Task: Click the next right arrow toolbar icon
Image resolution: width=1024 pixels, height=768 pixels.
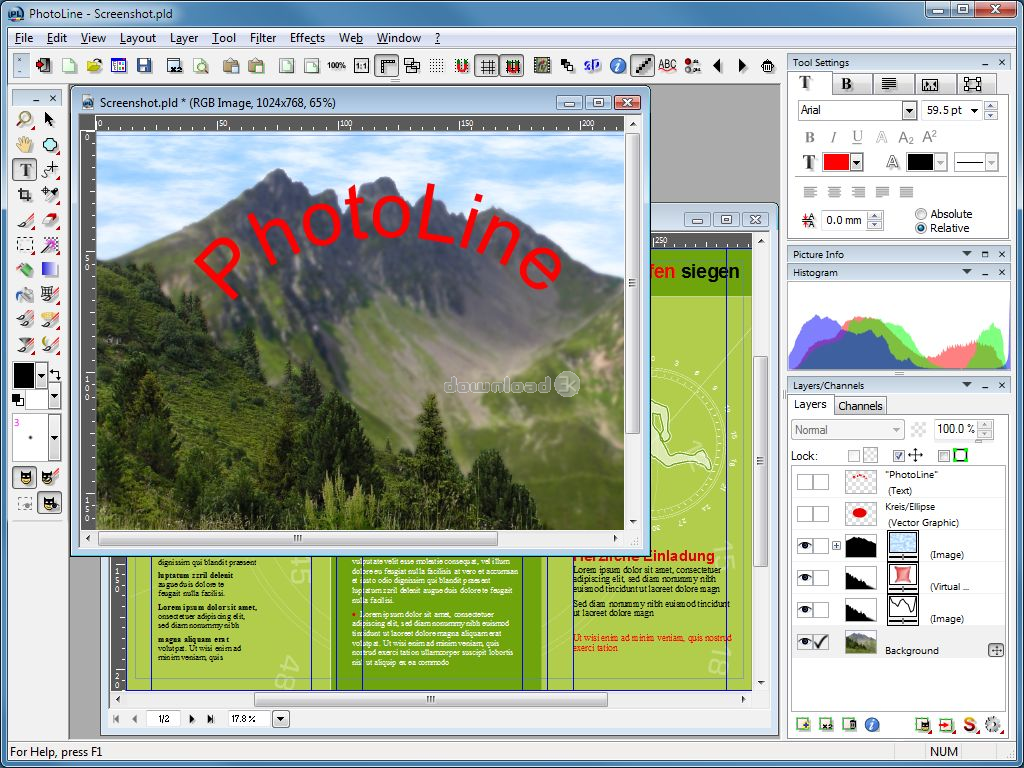Action: click(x=743, y=65)
